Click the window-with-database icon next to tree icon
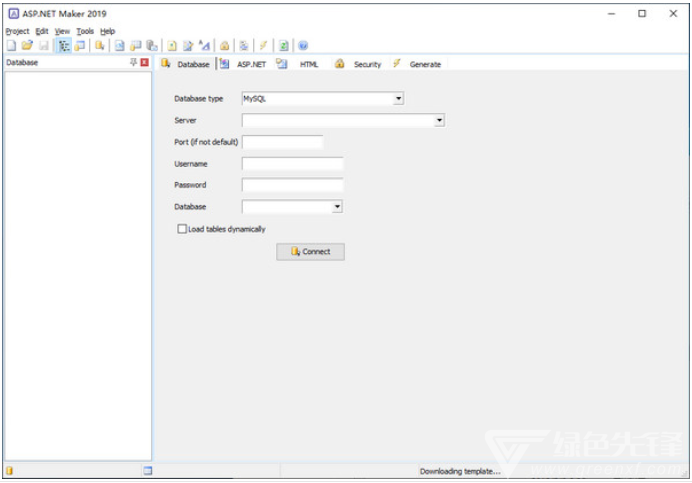This screenshot has width=692, height=483. [x=80, y=45]
